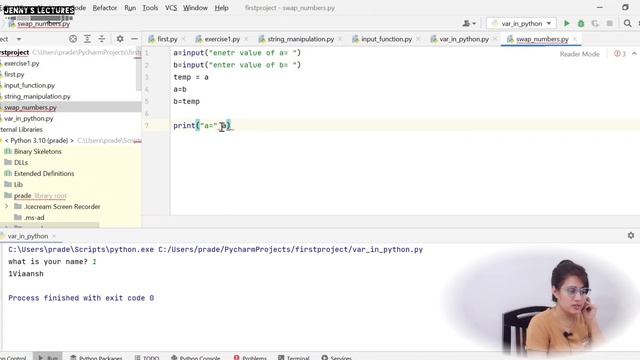Close the first.py tab

(183, 39)
